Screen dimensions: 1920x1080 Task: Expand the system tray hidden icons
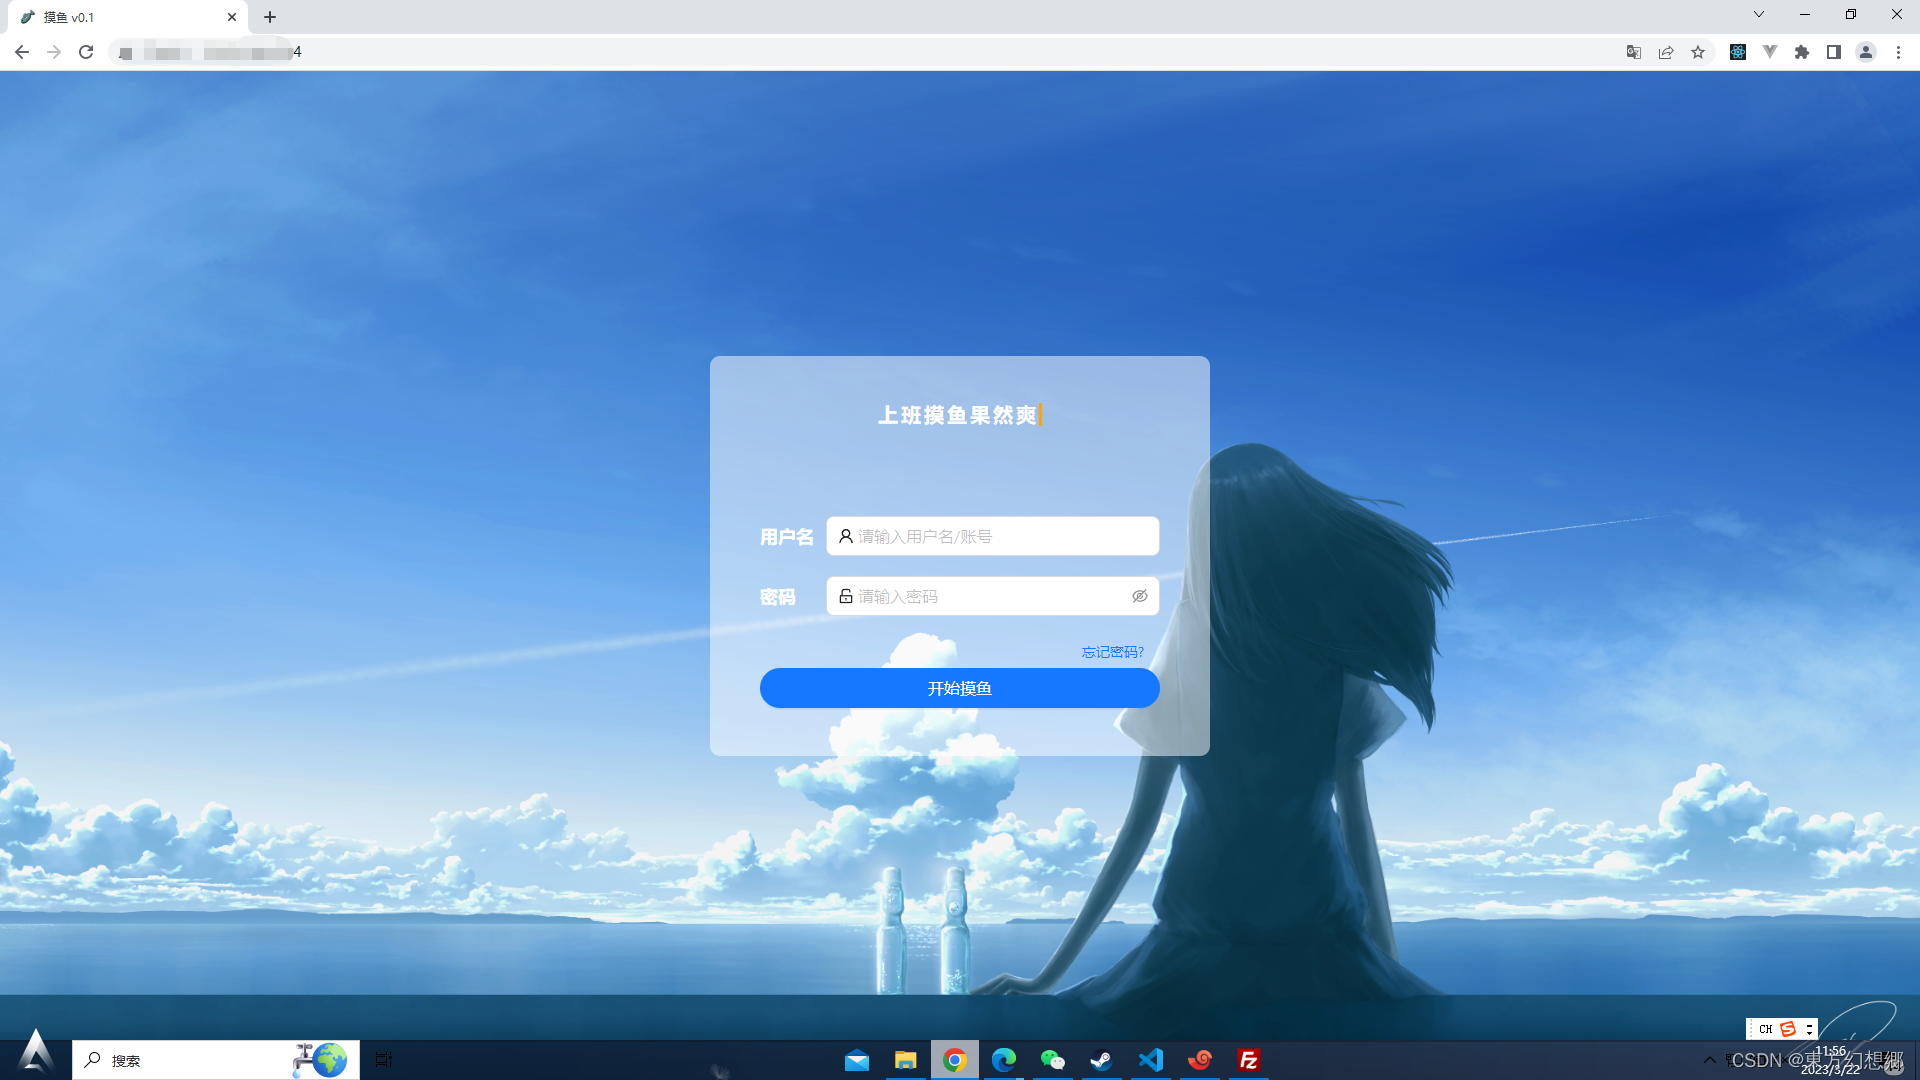coord(1710,1060)
